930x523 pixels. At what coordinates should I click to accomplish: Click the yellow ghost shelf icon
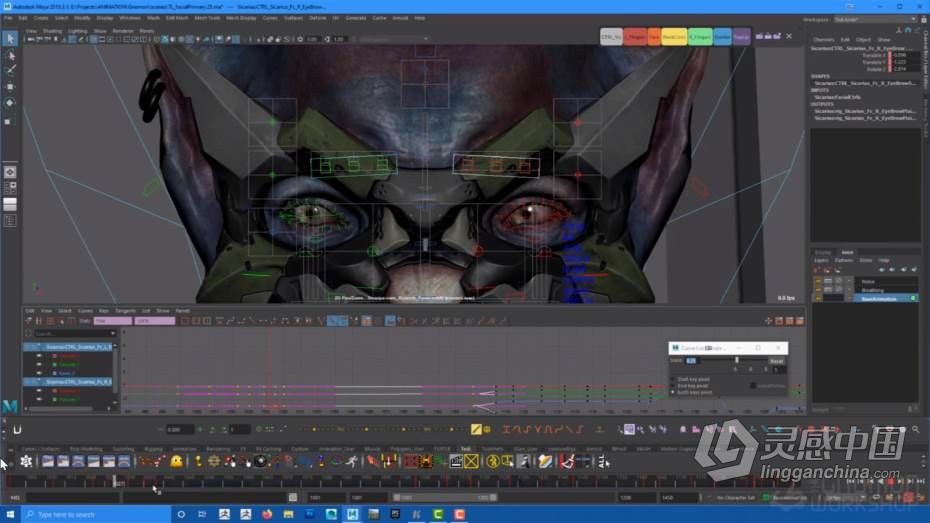tap(176, 461)
